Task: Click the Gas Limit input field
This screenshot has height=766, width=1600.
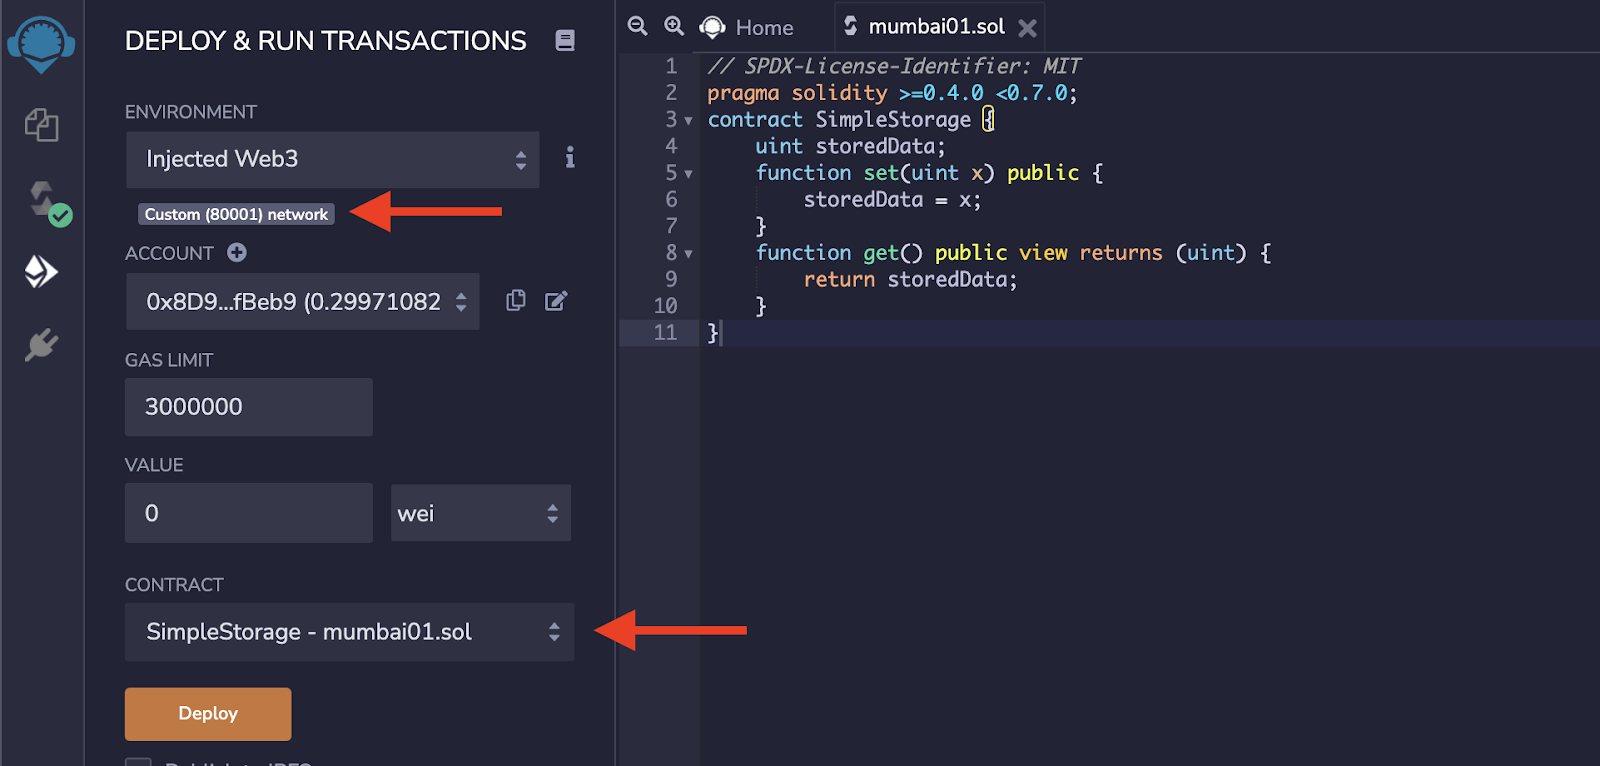Action: click(248, 407)
